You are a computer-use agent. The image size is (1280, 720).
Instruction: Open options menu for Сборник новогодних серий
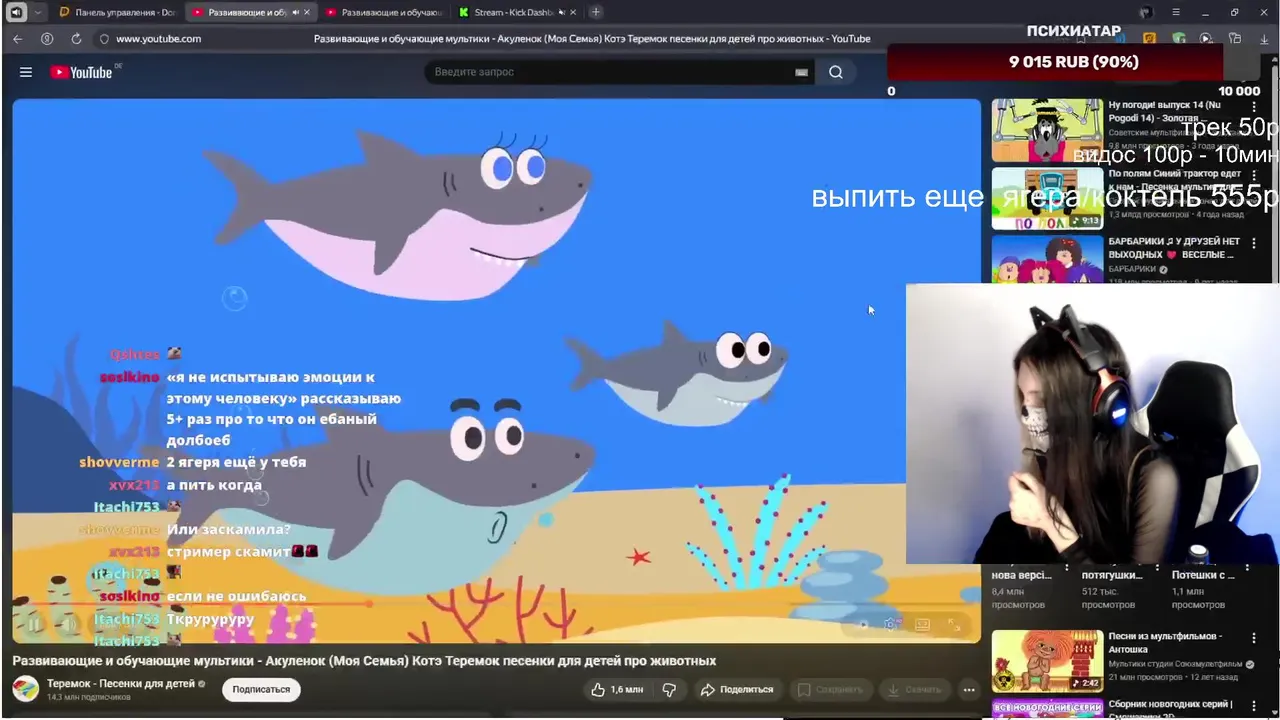(x=1254, y=706)
